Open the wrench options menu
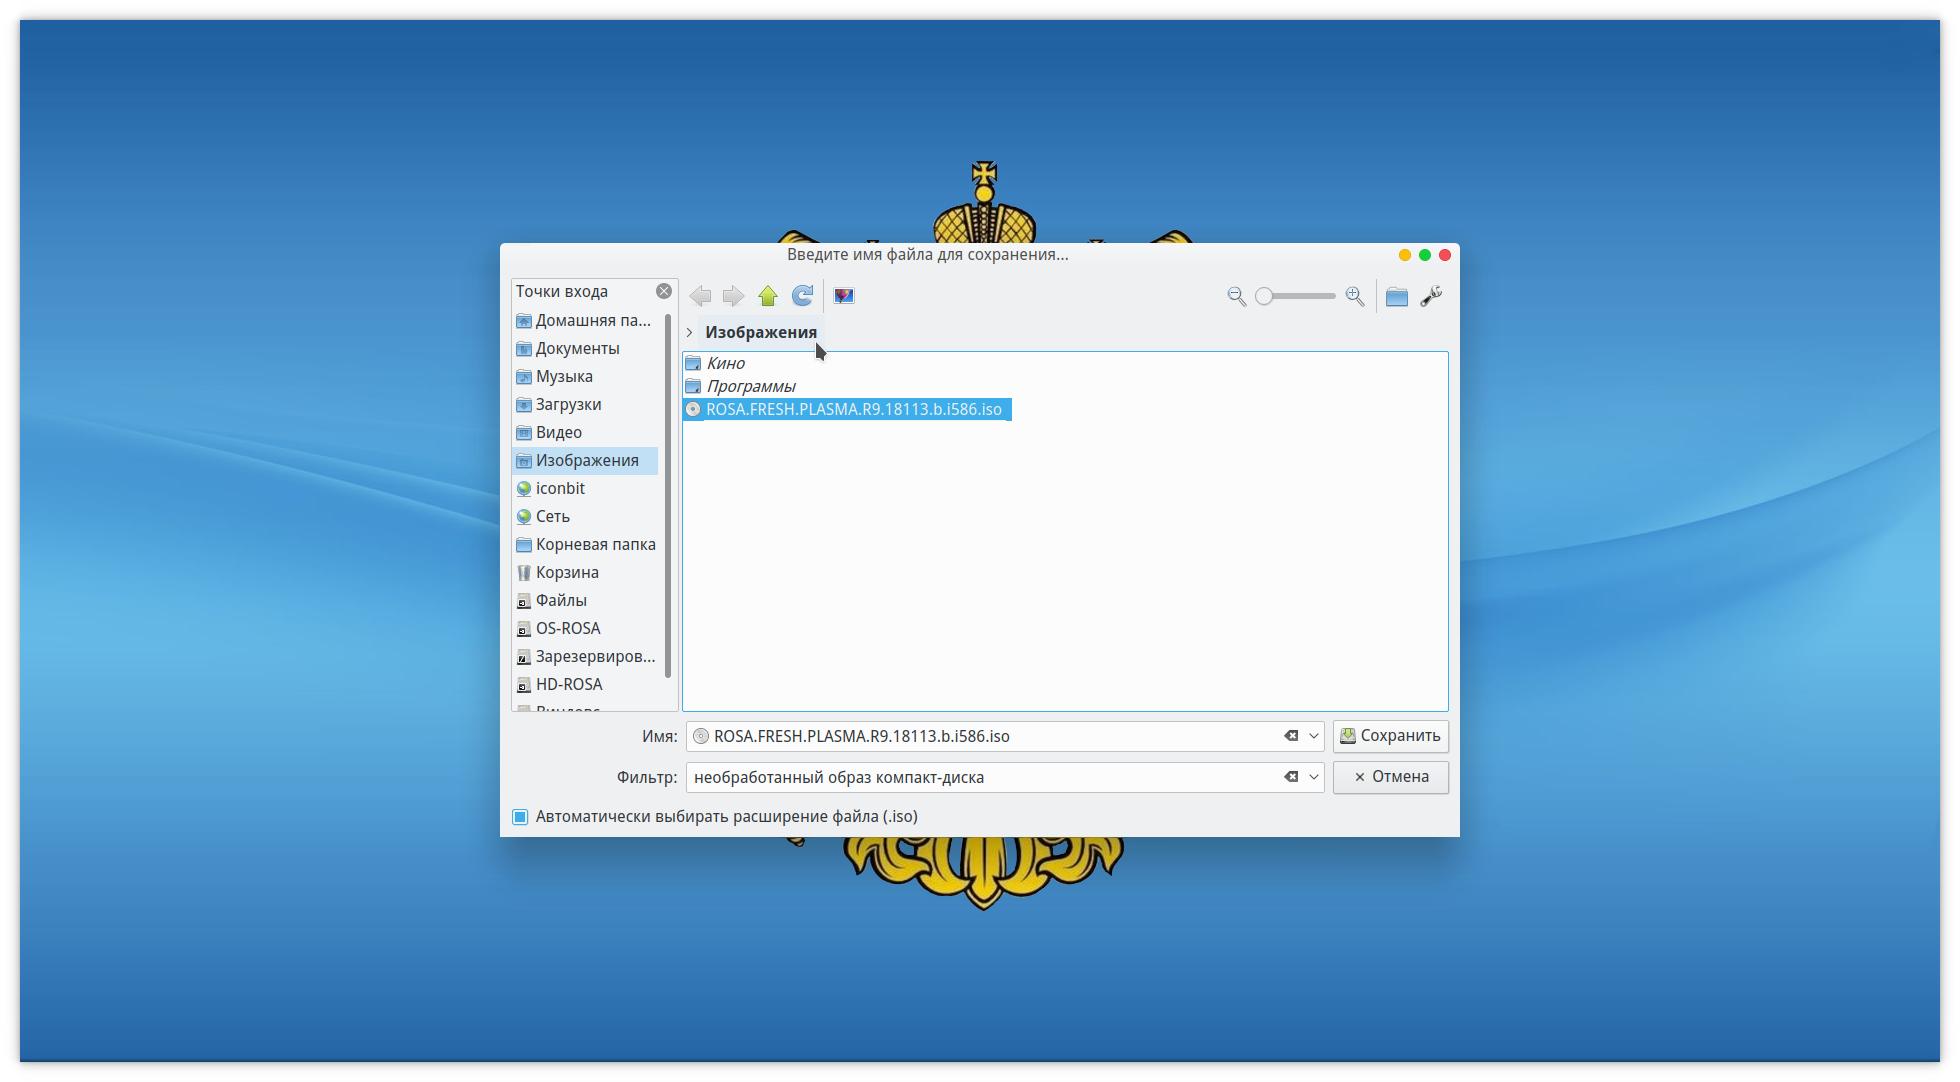Screen dimensions: 1960x1082 click(1431, 296)
